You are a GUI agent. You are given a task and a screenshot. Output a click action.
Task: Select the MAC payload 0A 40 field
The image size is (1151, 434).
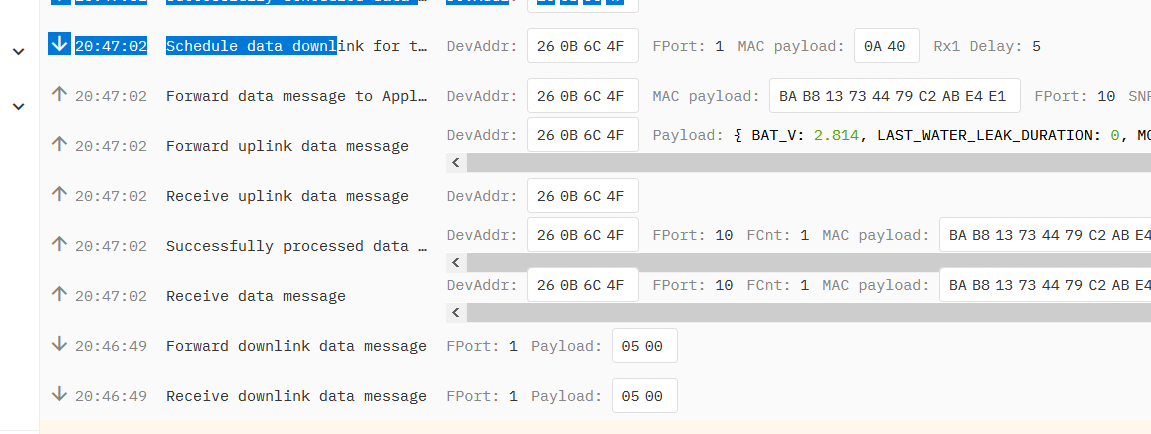(887, 46)
